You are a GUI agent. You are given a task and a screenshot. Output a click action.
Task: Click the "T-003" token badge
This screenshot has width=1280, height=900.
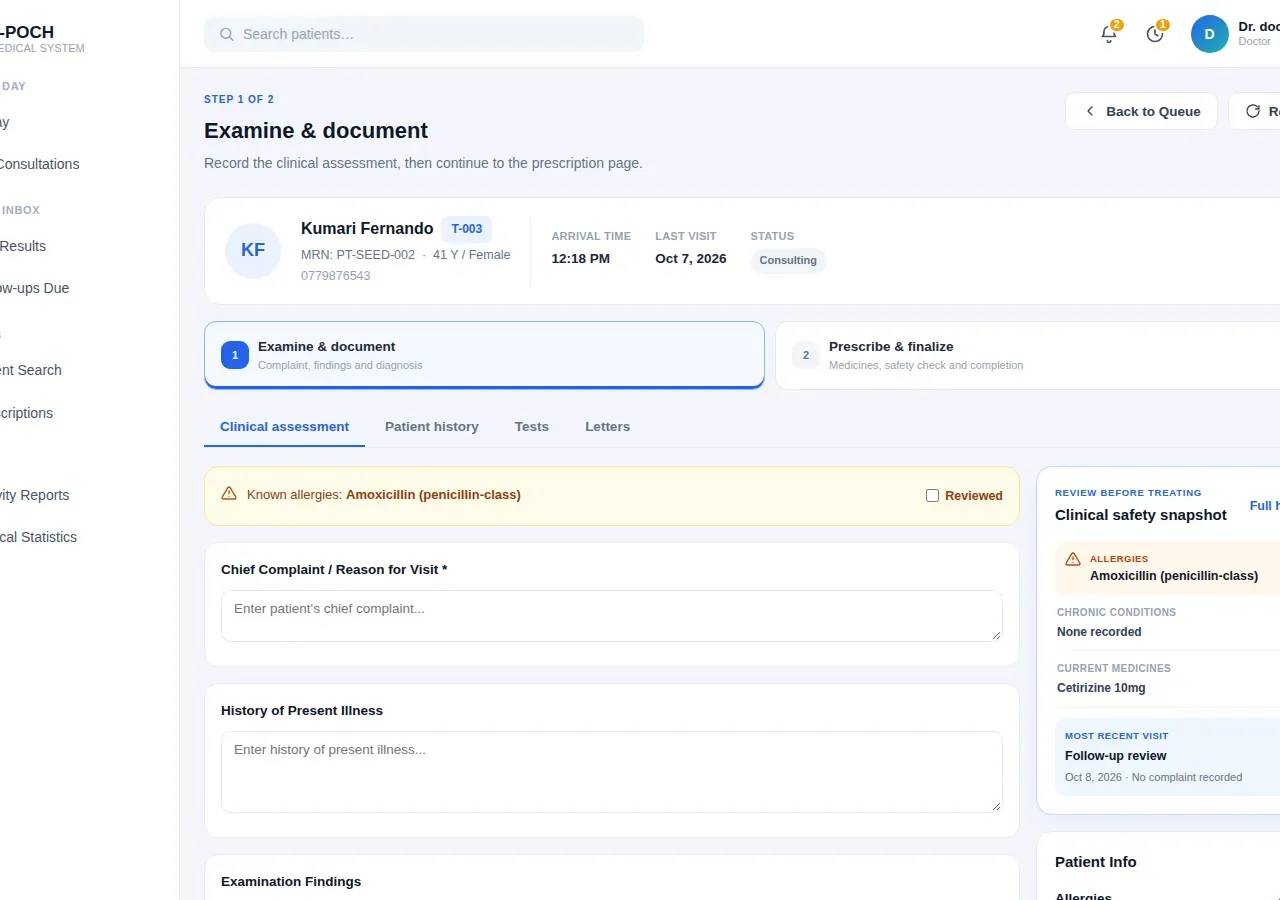[x=466, y=229]
